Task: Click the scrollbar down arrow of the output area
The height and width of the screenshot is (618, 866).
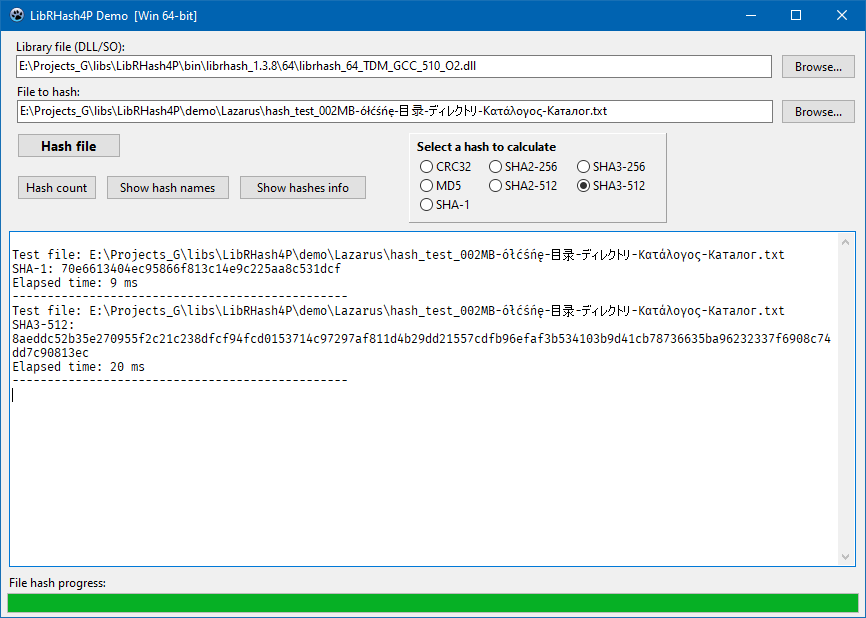Action: [x=846, y=558]
